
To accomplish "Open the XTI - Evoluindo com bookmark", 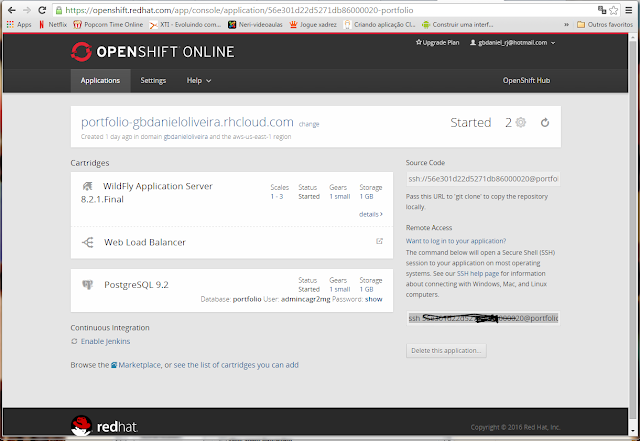I will coord(185,24).
